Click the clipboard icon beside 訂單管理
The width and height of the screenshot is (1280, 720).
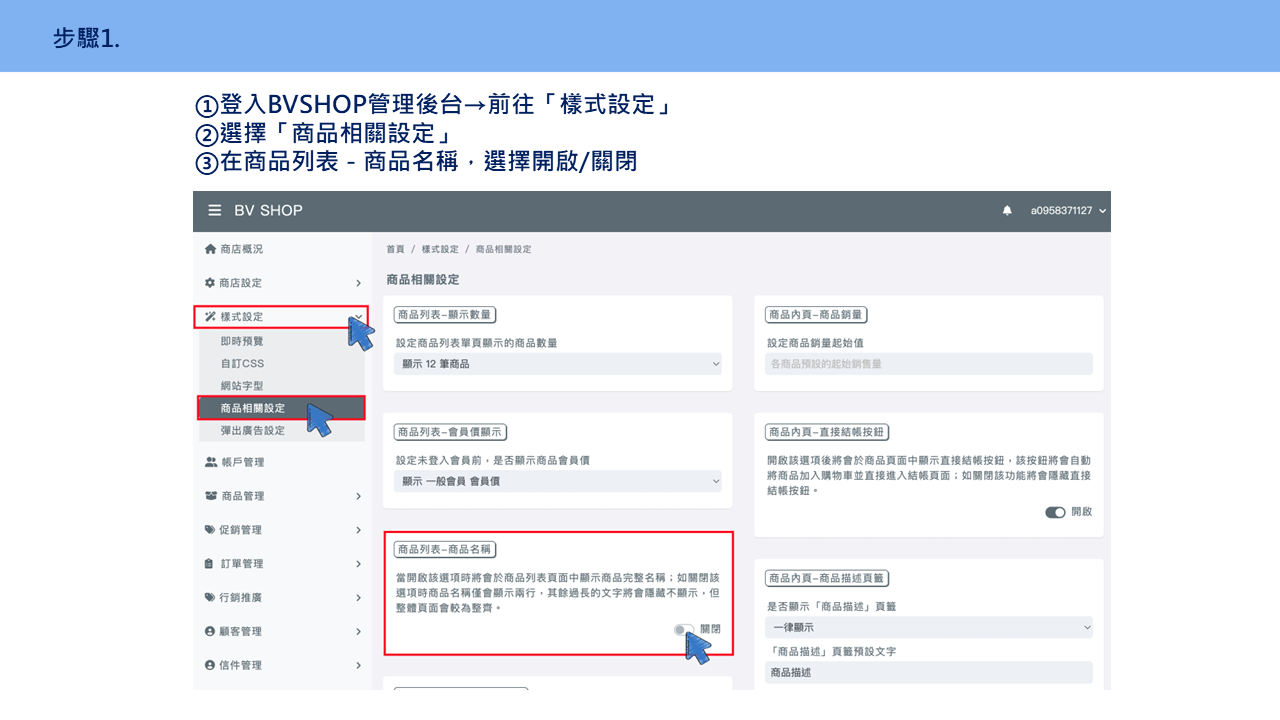tap(210, 564)
